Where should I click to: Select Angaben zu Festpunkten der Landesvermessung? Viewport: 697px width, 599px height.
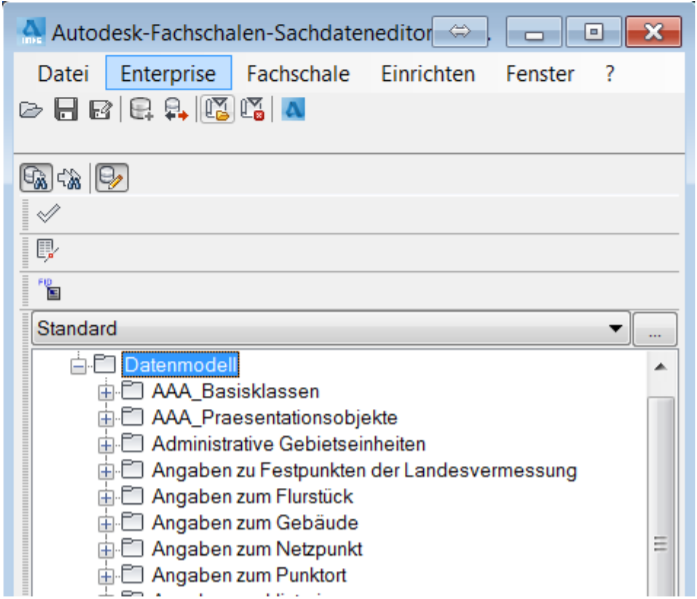click(x=365, y=470)
